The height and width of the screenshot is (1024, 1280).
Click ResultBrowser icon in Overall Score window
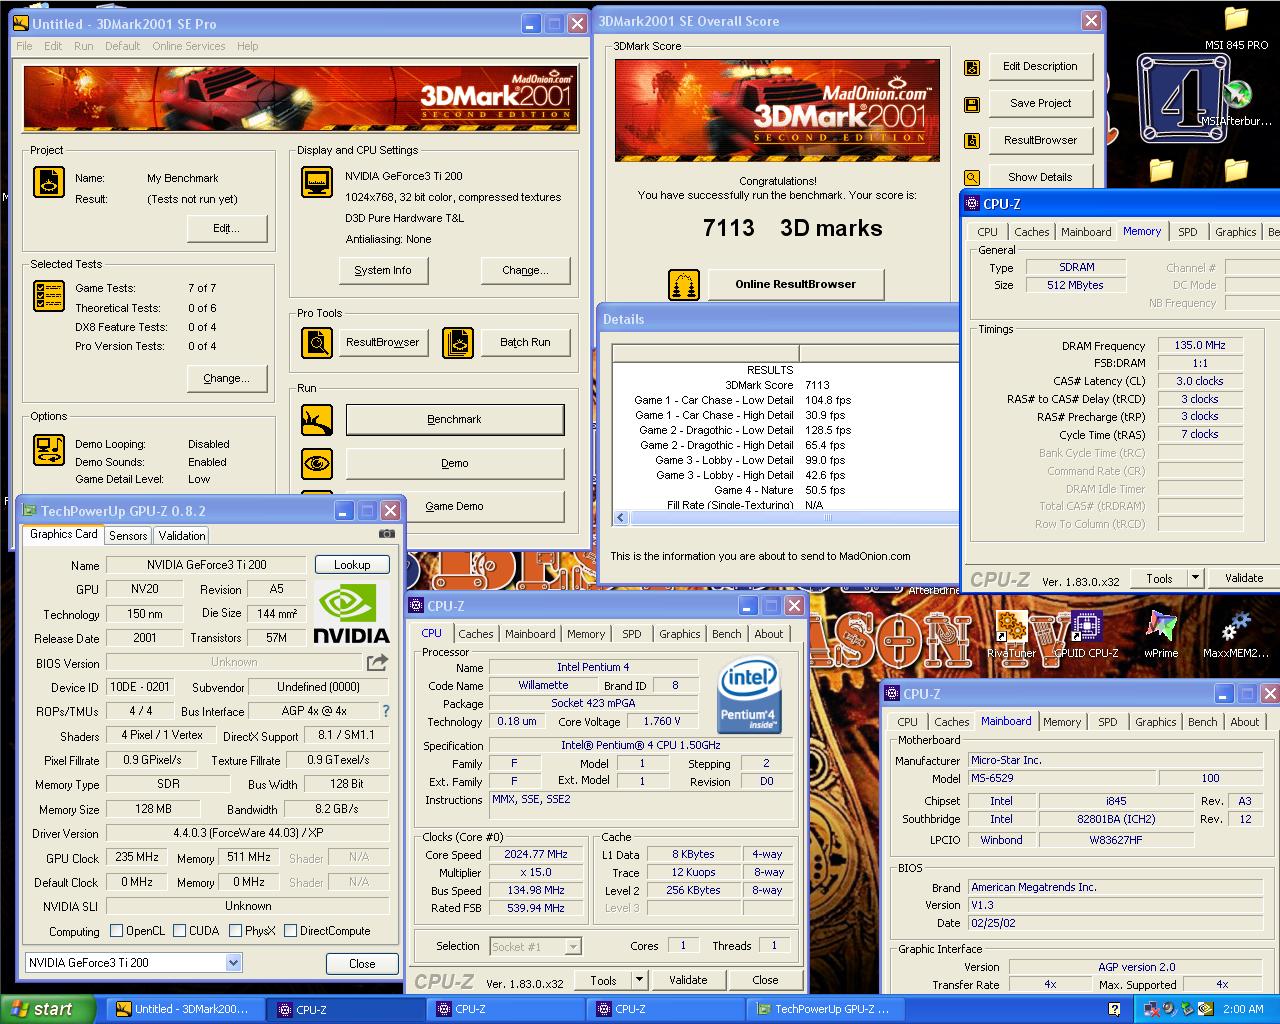[972, 141]
